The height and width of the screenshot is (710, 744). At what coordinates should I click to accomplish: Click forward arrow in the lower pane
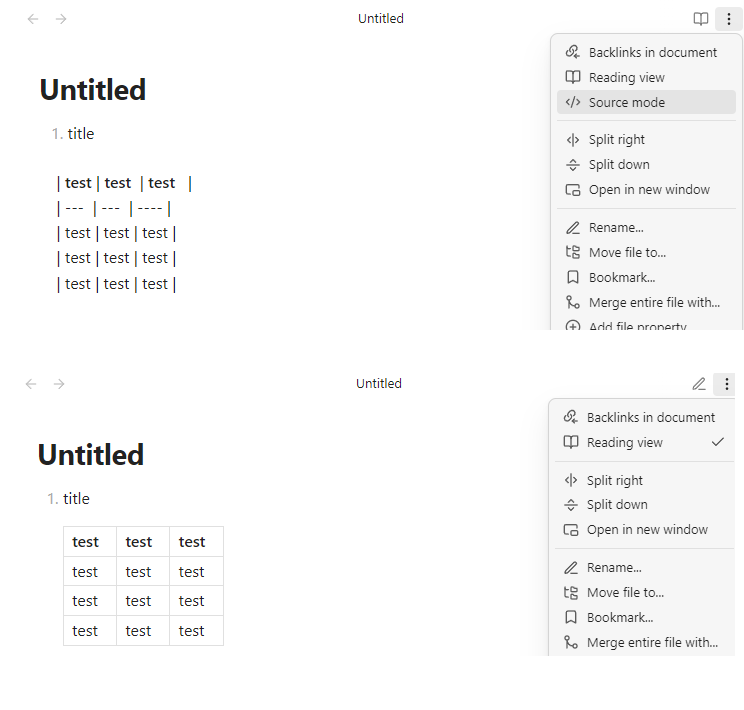tap(59, 384)
